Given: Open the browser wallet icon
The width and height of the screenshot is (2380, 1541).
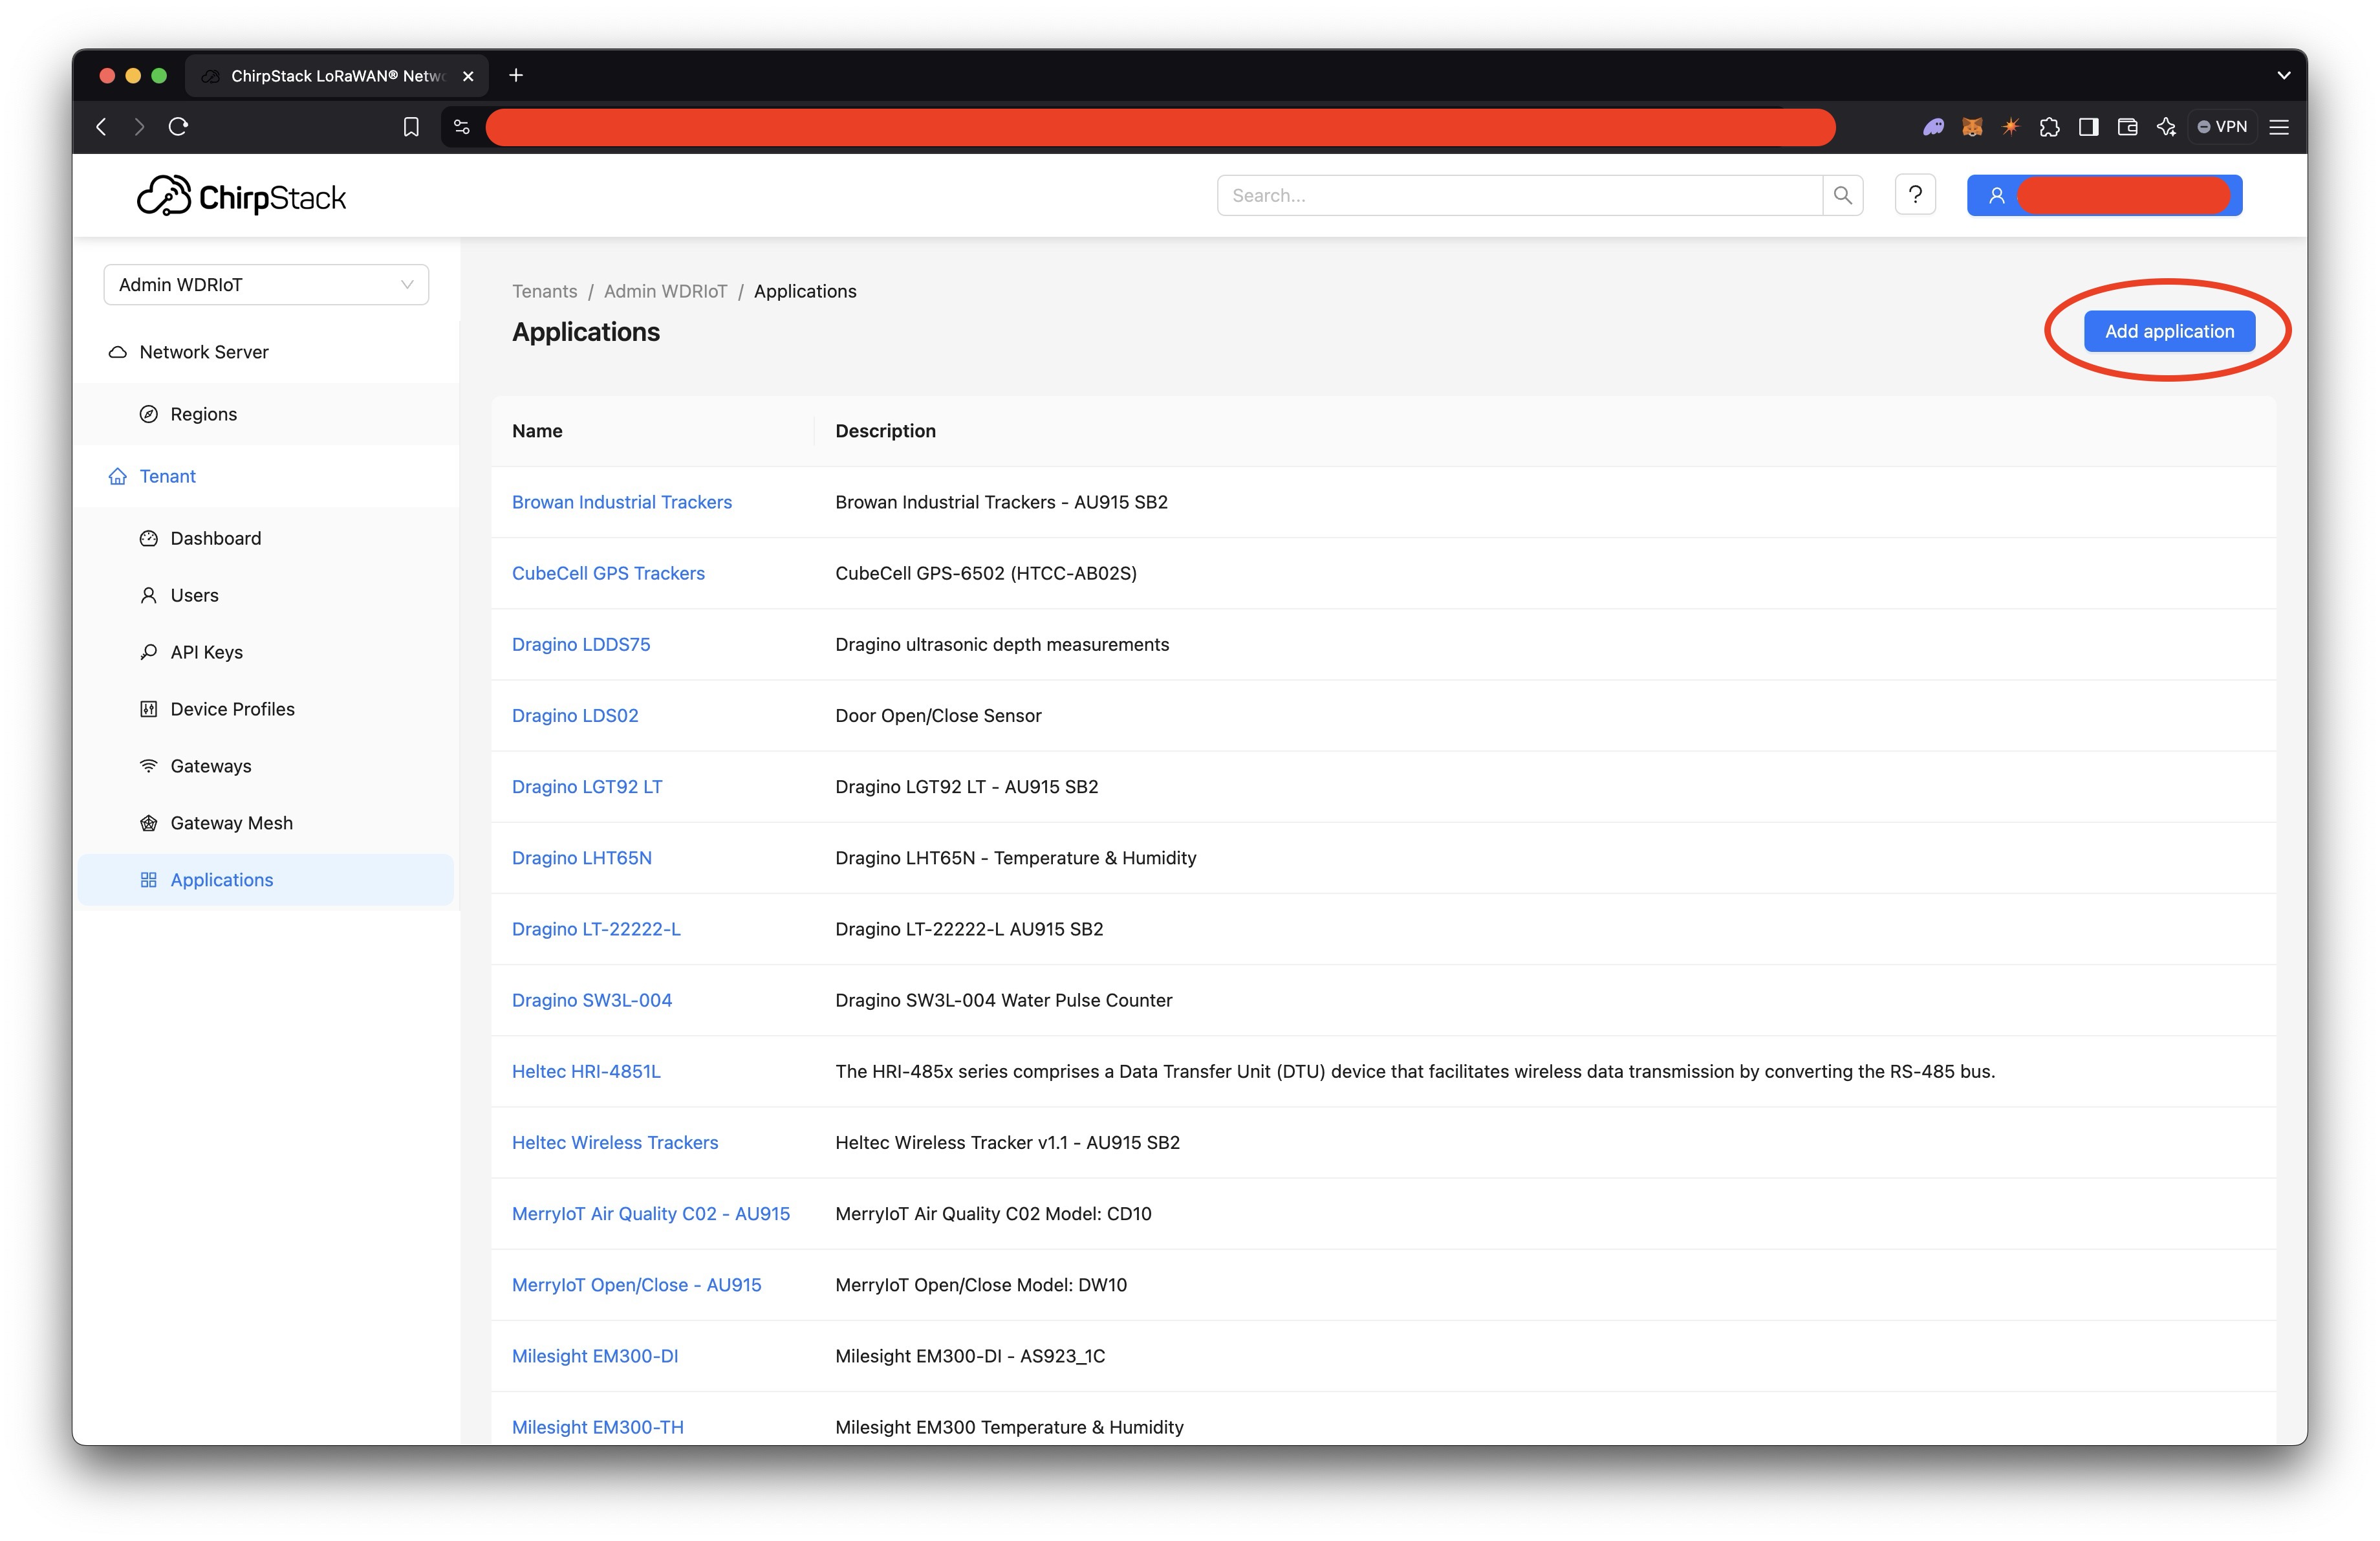Looking at the screenshot, I should coord(2127,127).
